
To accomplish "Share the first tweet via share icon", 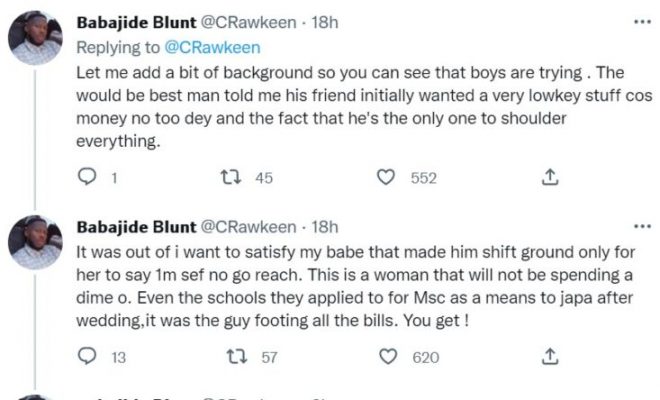I will (x=548, y=177).
